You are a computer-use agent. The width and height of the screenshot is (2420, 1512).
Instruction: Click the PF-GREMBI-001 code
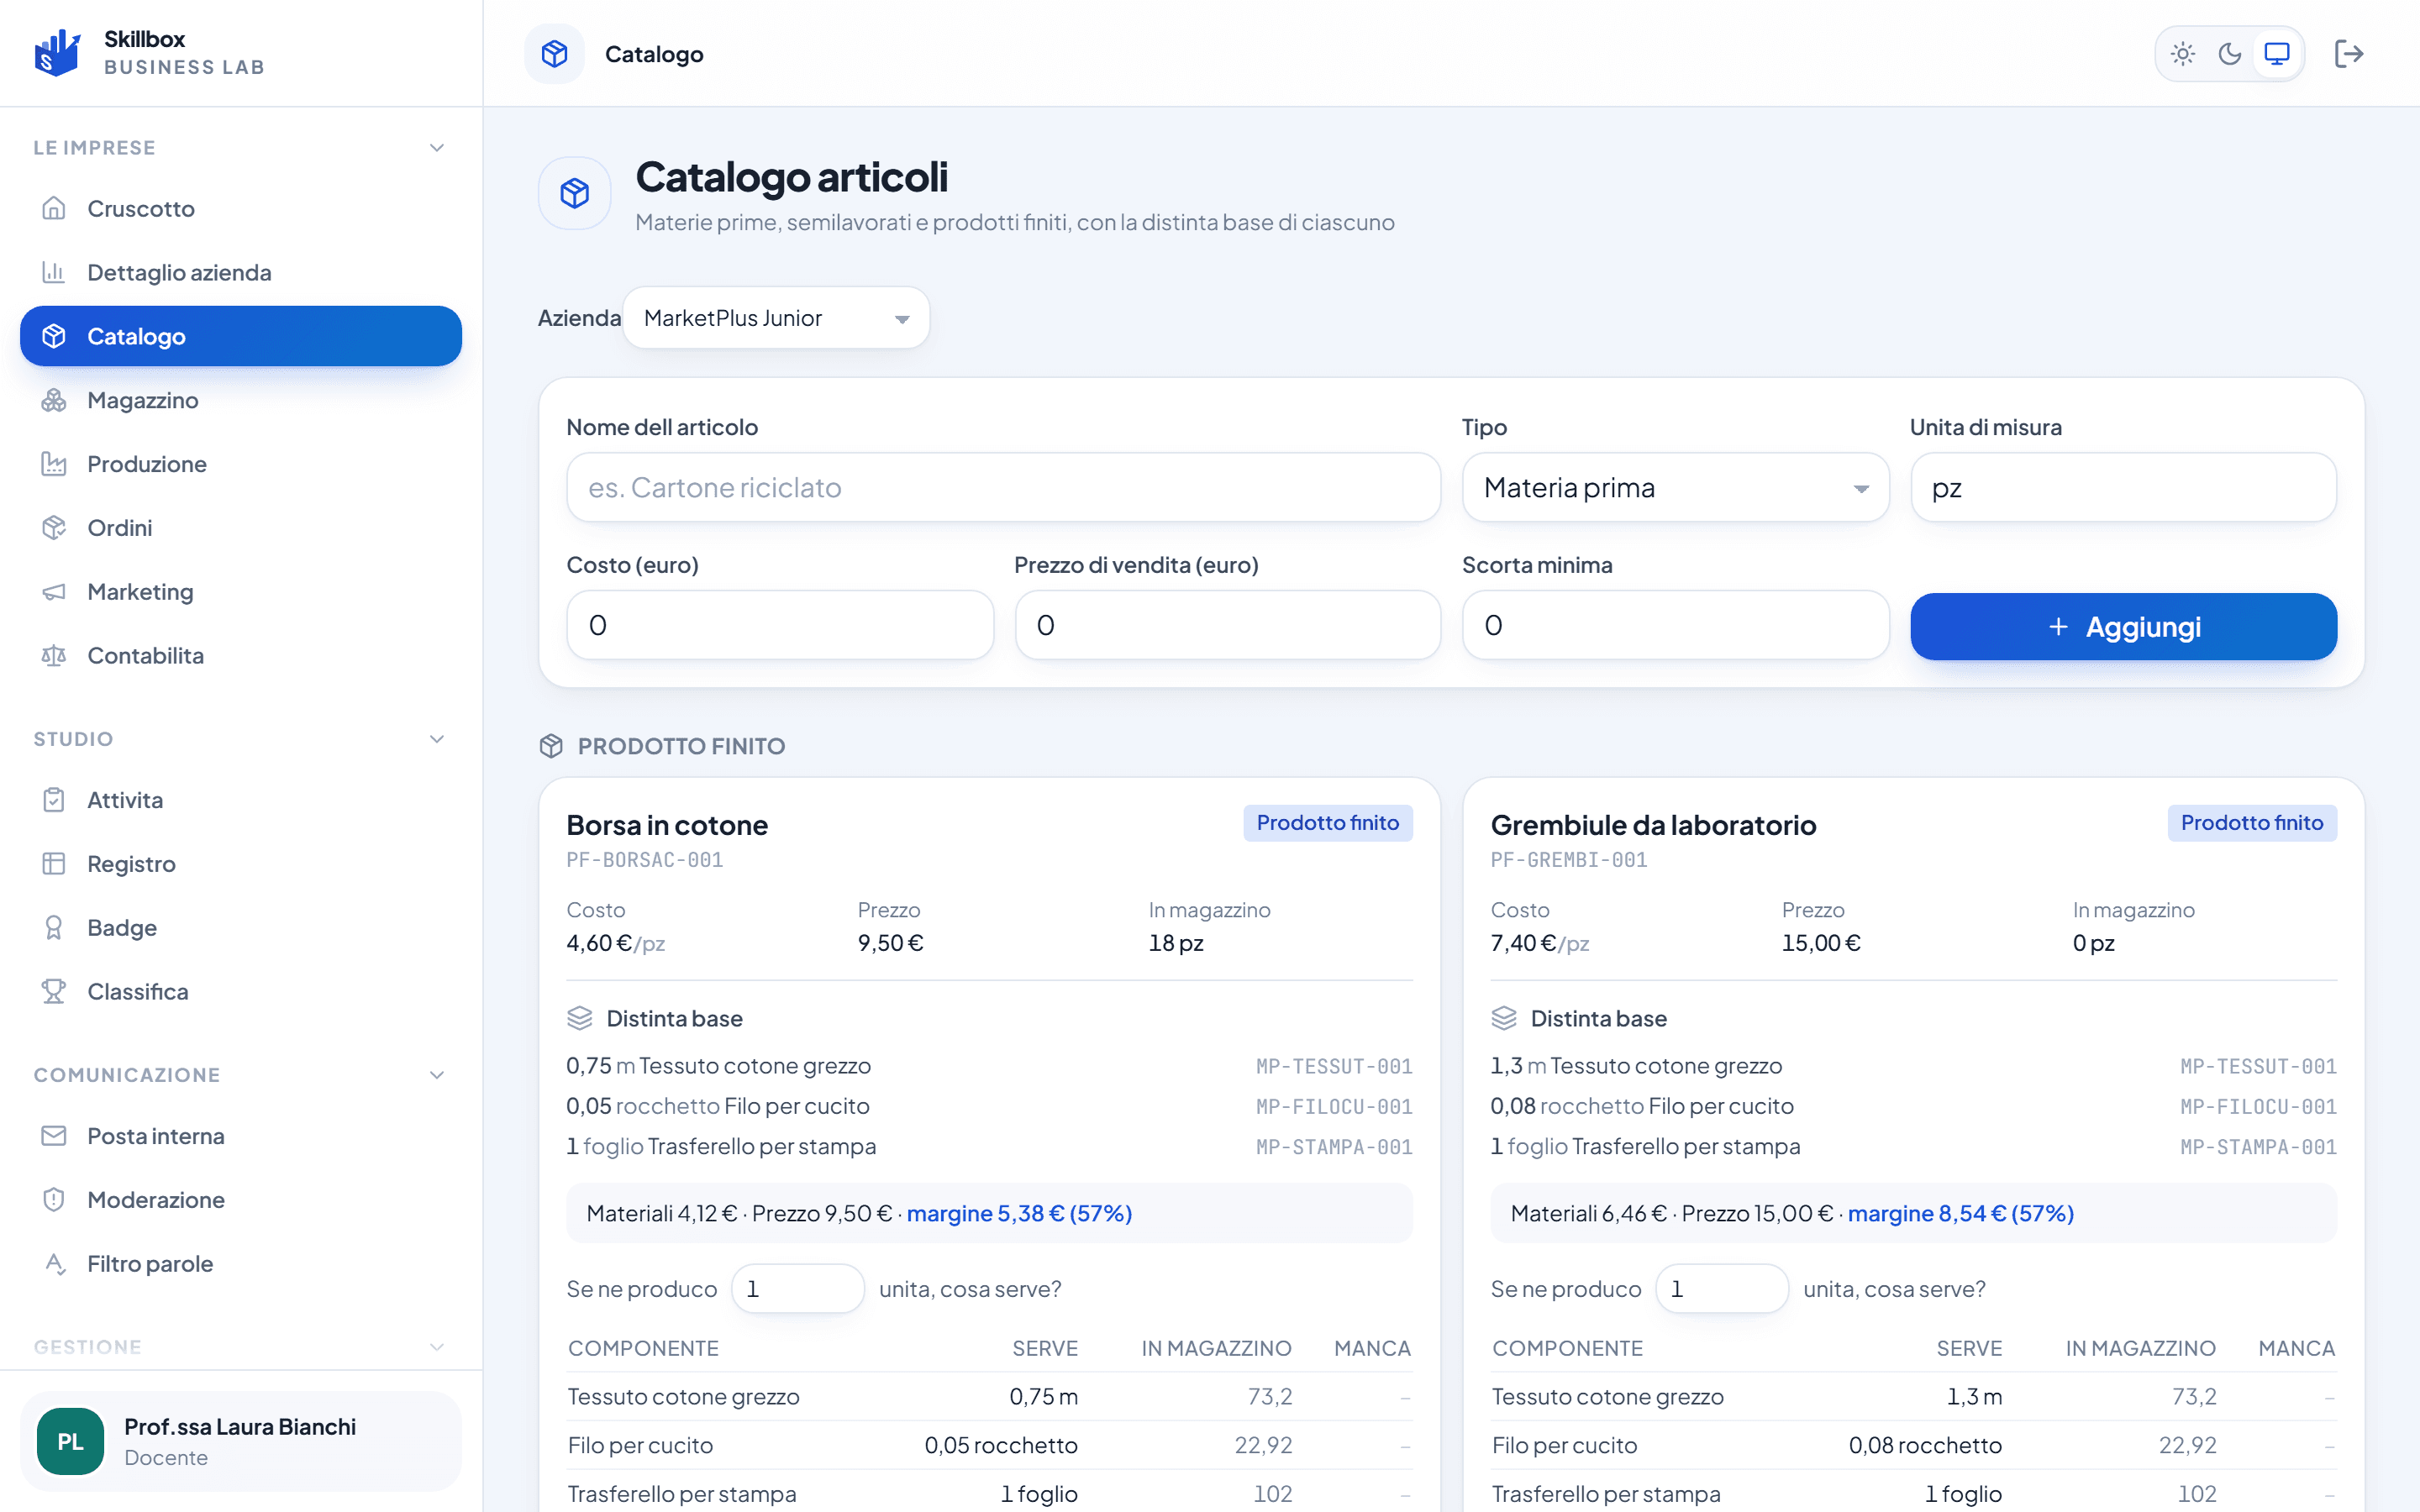click(x=1569, y=860)
